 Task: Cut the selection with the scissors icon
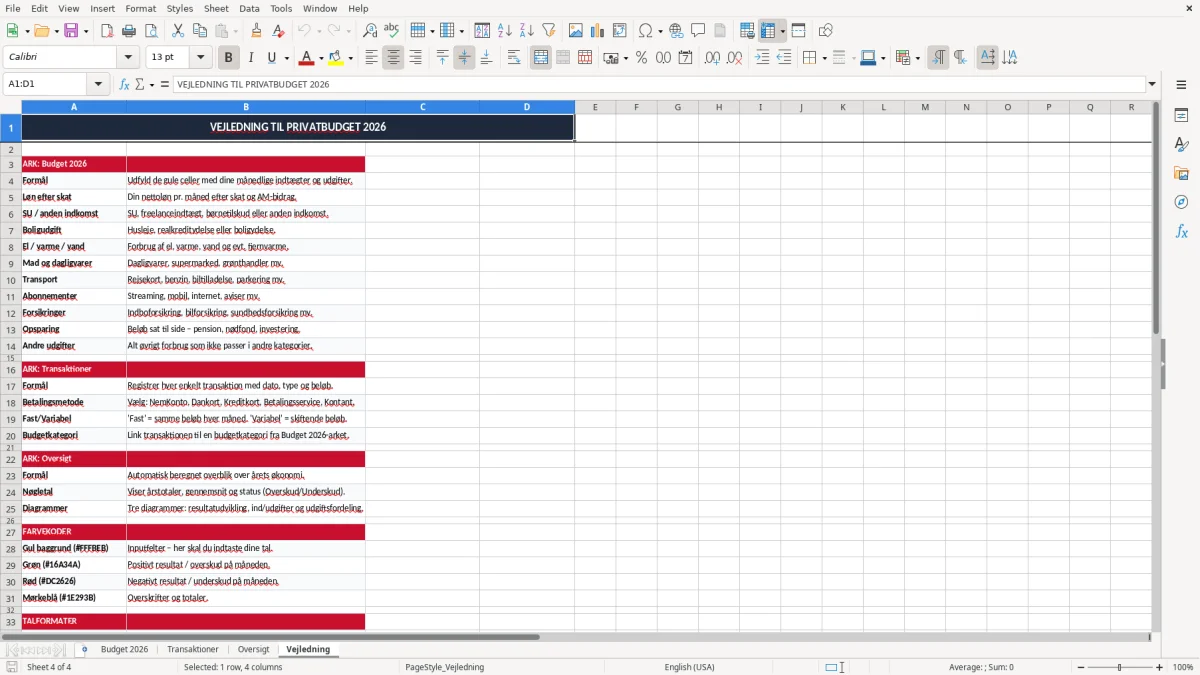pos(178,31)
